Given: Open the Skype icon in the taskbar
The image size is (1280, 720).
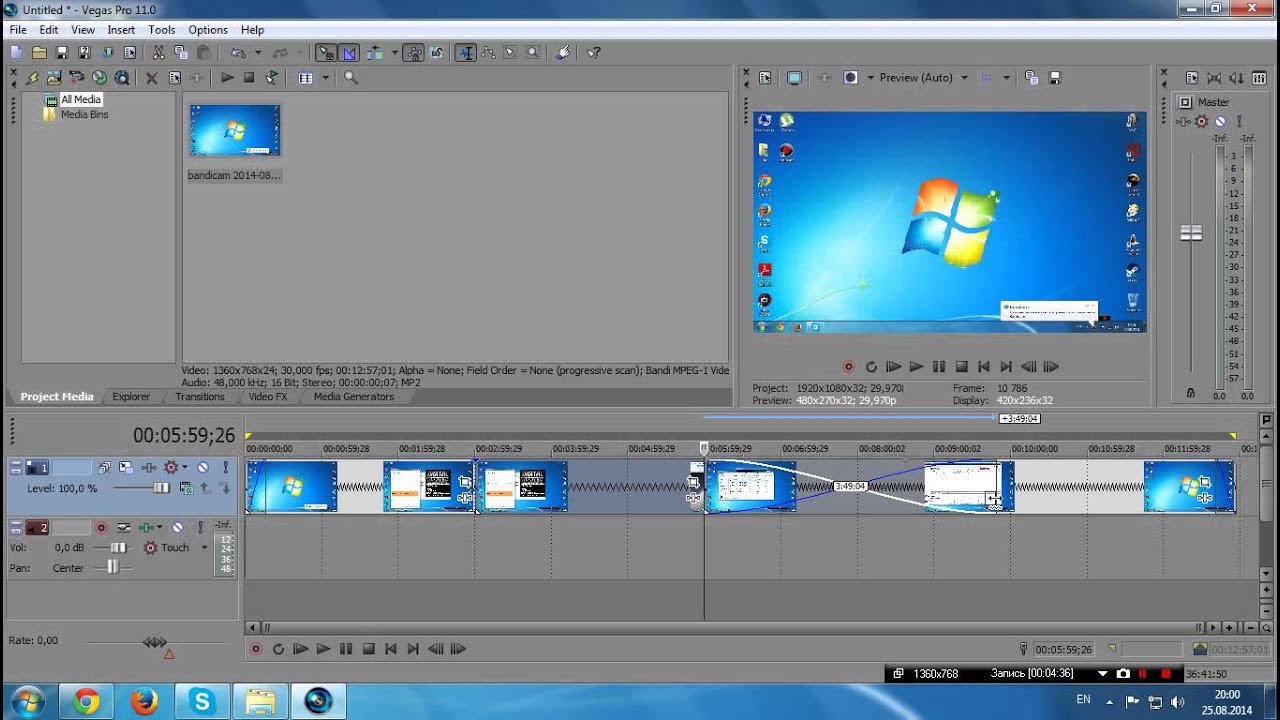Looking at the screenshot, I should click(x=203, y=702).
